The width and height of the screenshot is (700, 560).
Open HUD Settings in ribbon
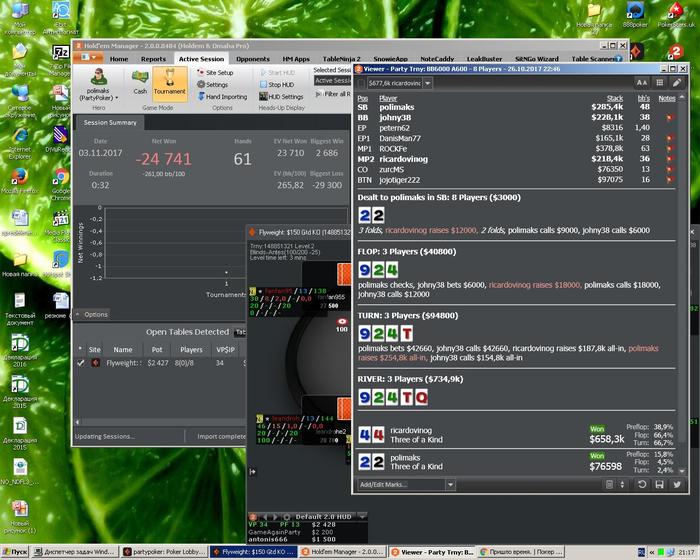[281, 96]
